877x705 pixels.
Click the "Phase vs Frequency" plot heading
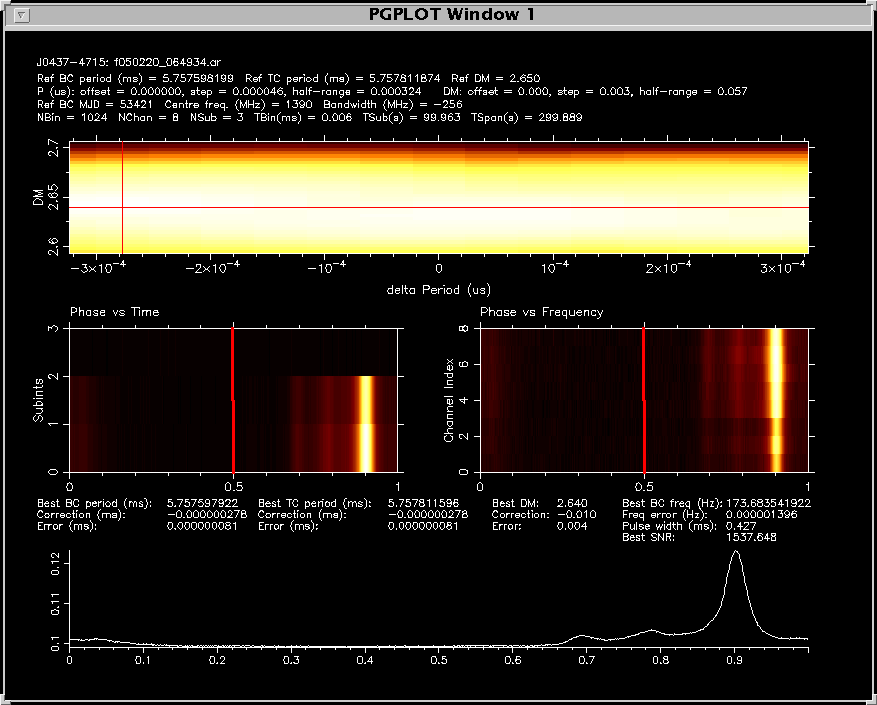541,312
